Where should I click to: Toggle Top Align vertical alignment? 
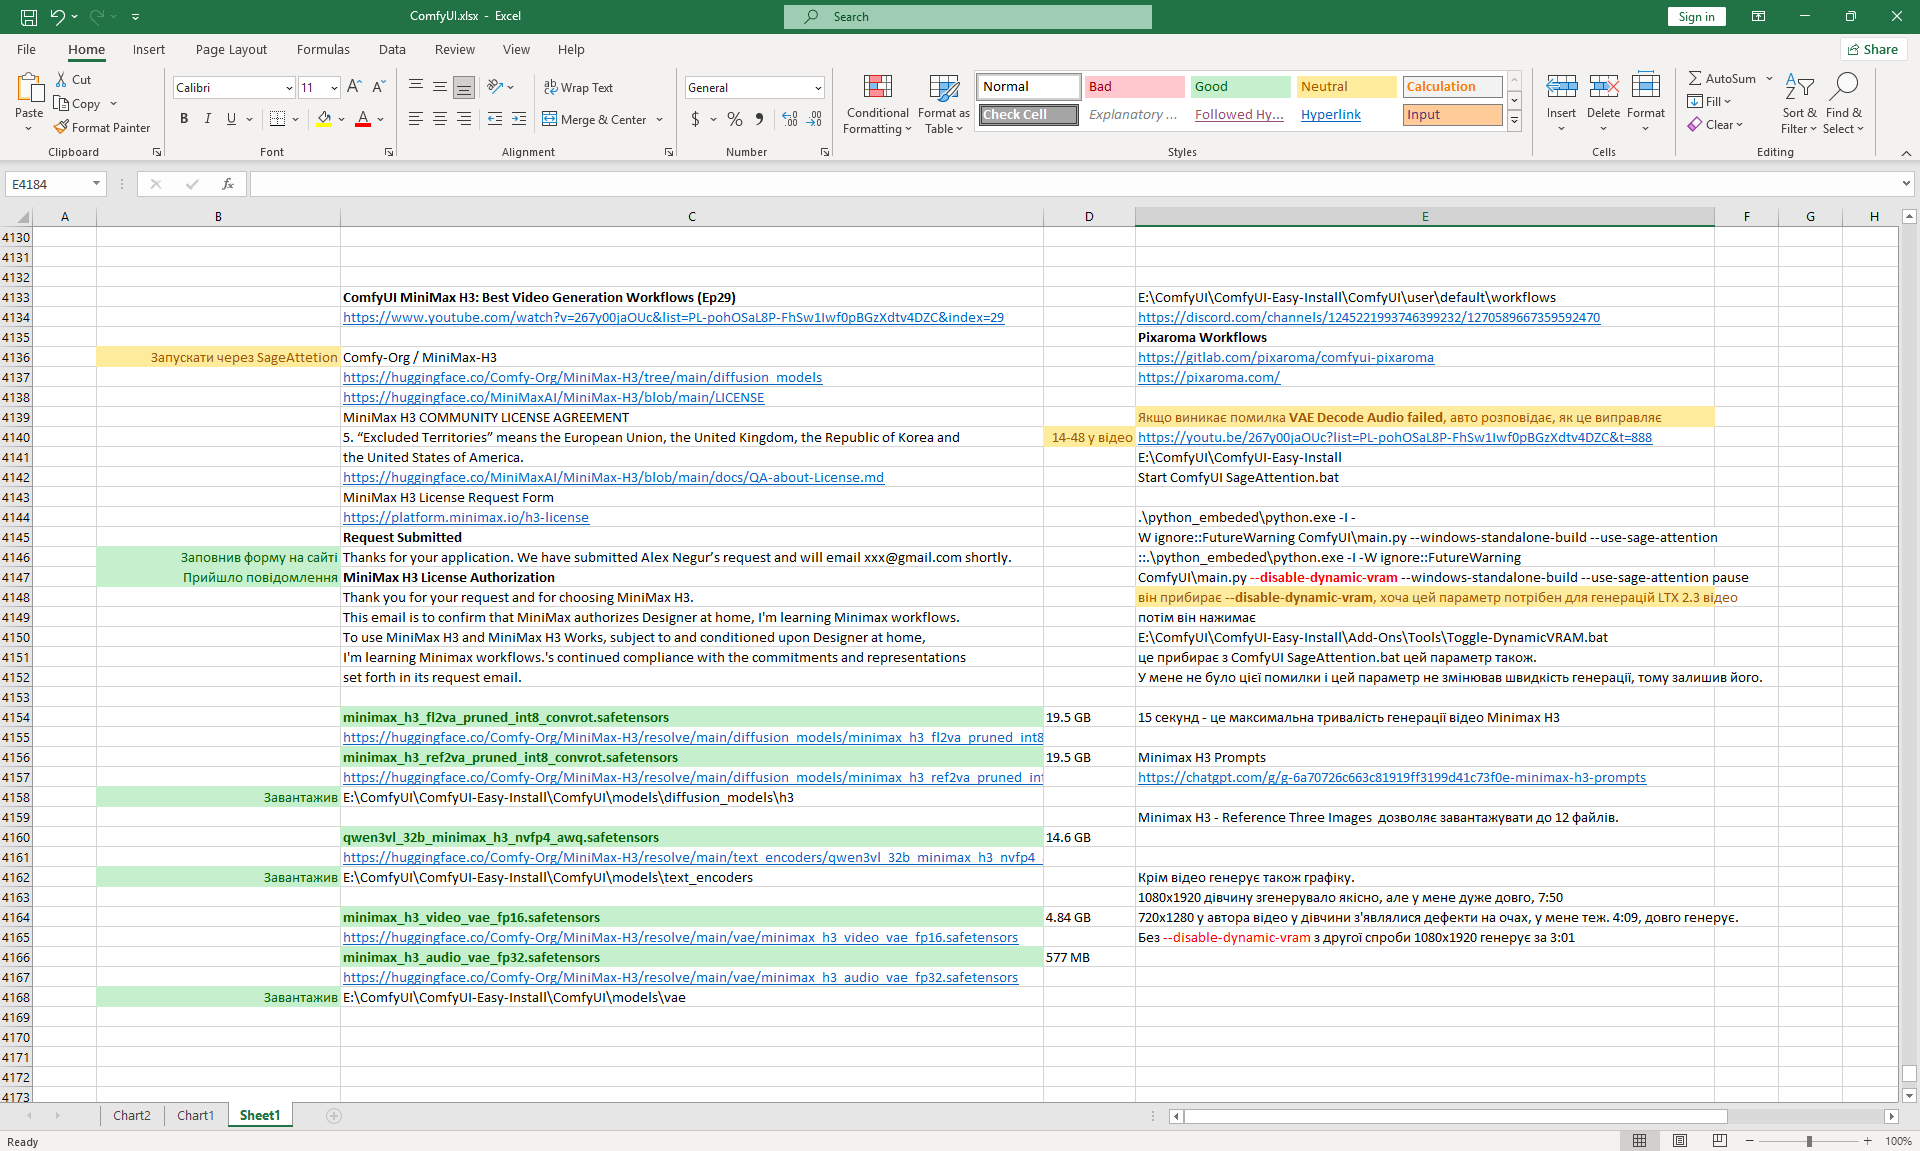[416, 88]
